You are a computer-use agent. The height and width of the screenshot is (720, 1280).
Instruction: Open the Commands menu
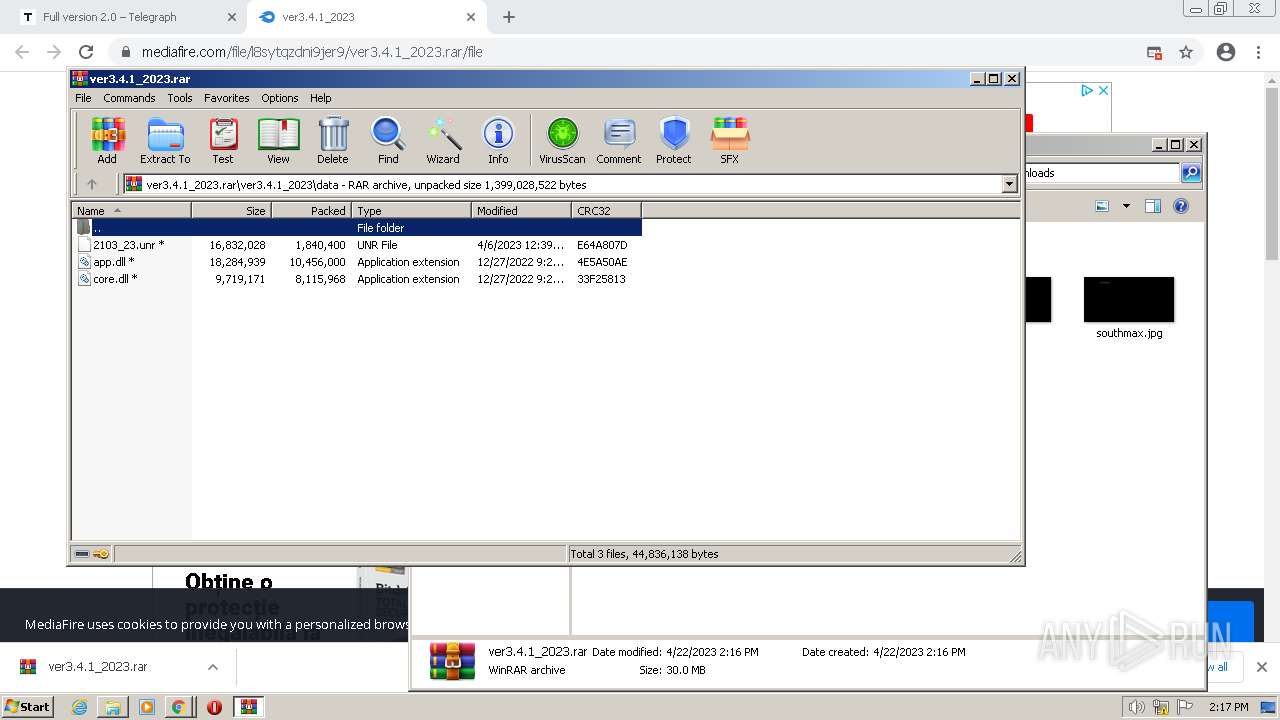(x=129, y=98)
